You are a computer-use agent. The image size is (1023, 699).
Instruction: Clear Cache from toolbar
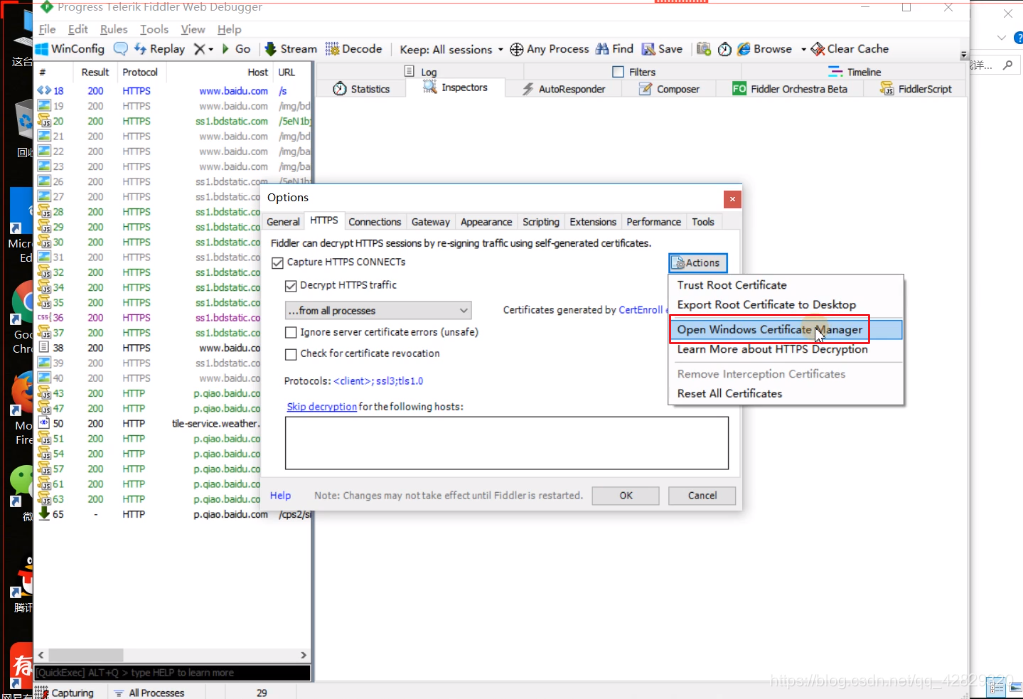tap(849, 49)
